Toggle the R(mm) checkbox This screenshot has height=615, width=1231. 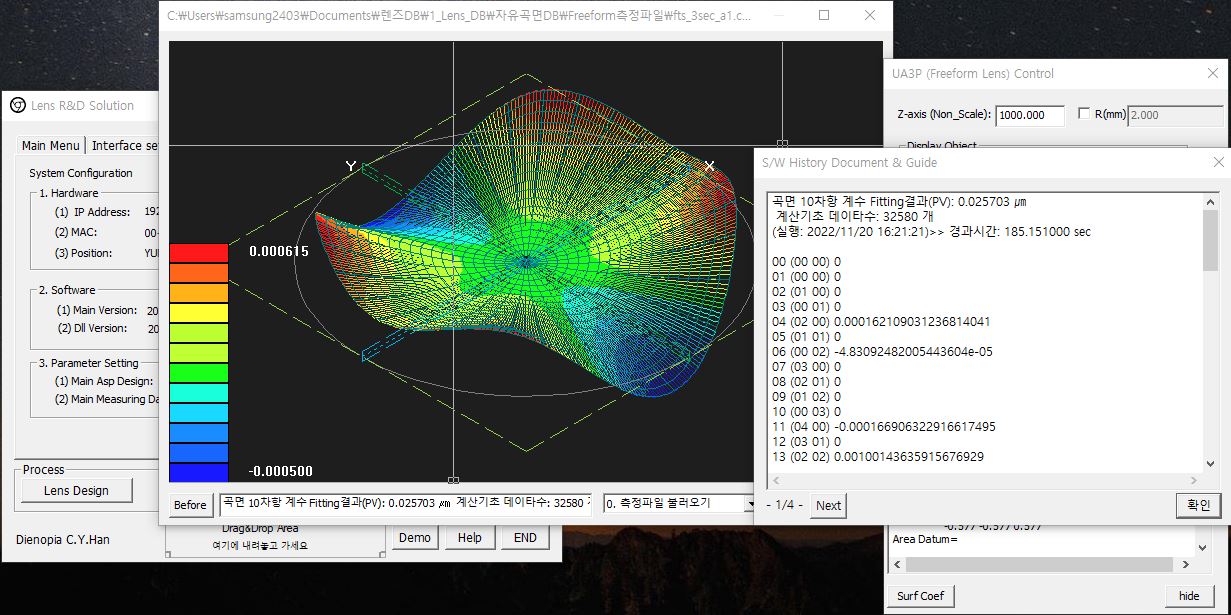tap(1084, 114)
